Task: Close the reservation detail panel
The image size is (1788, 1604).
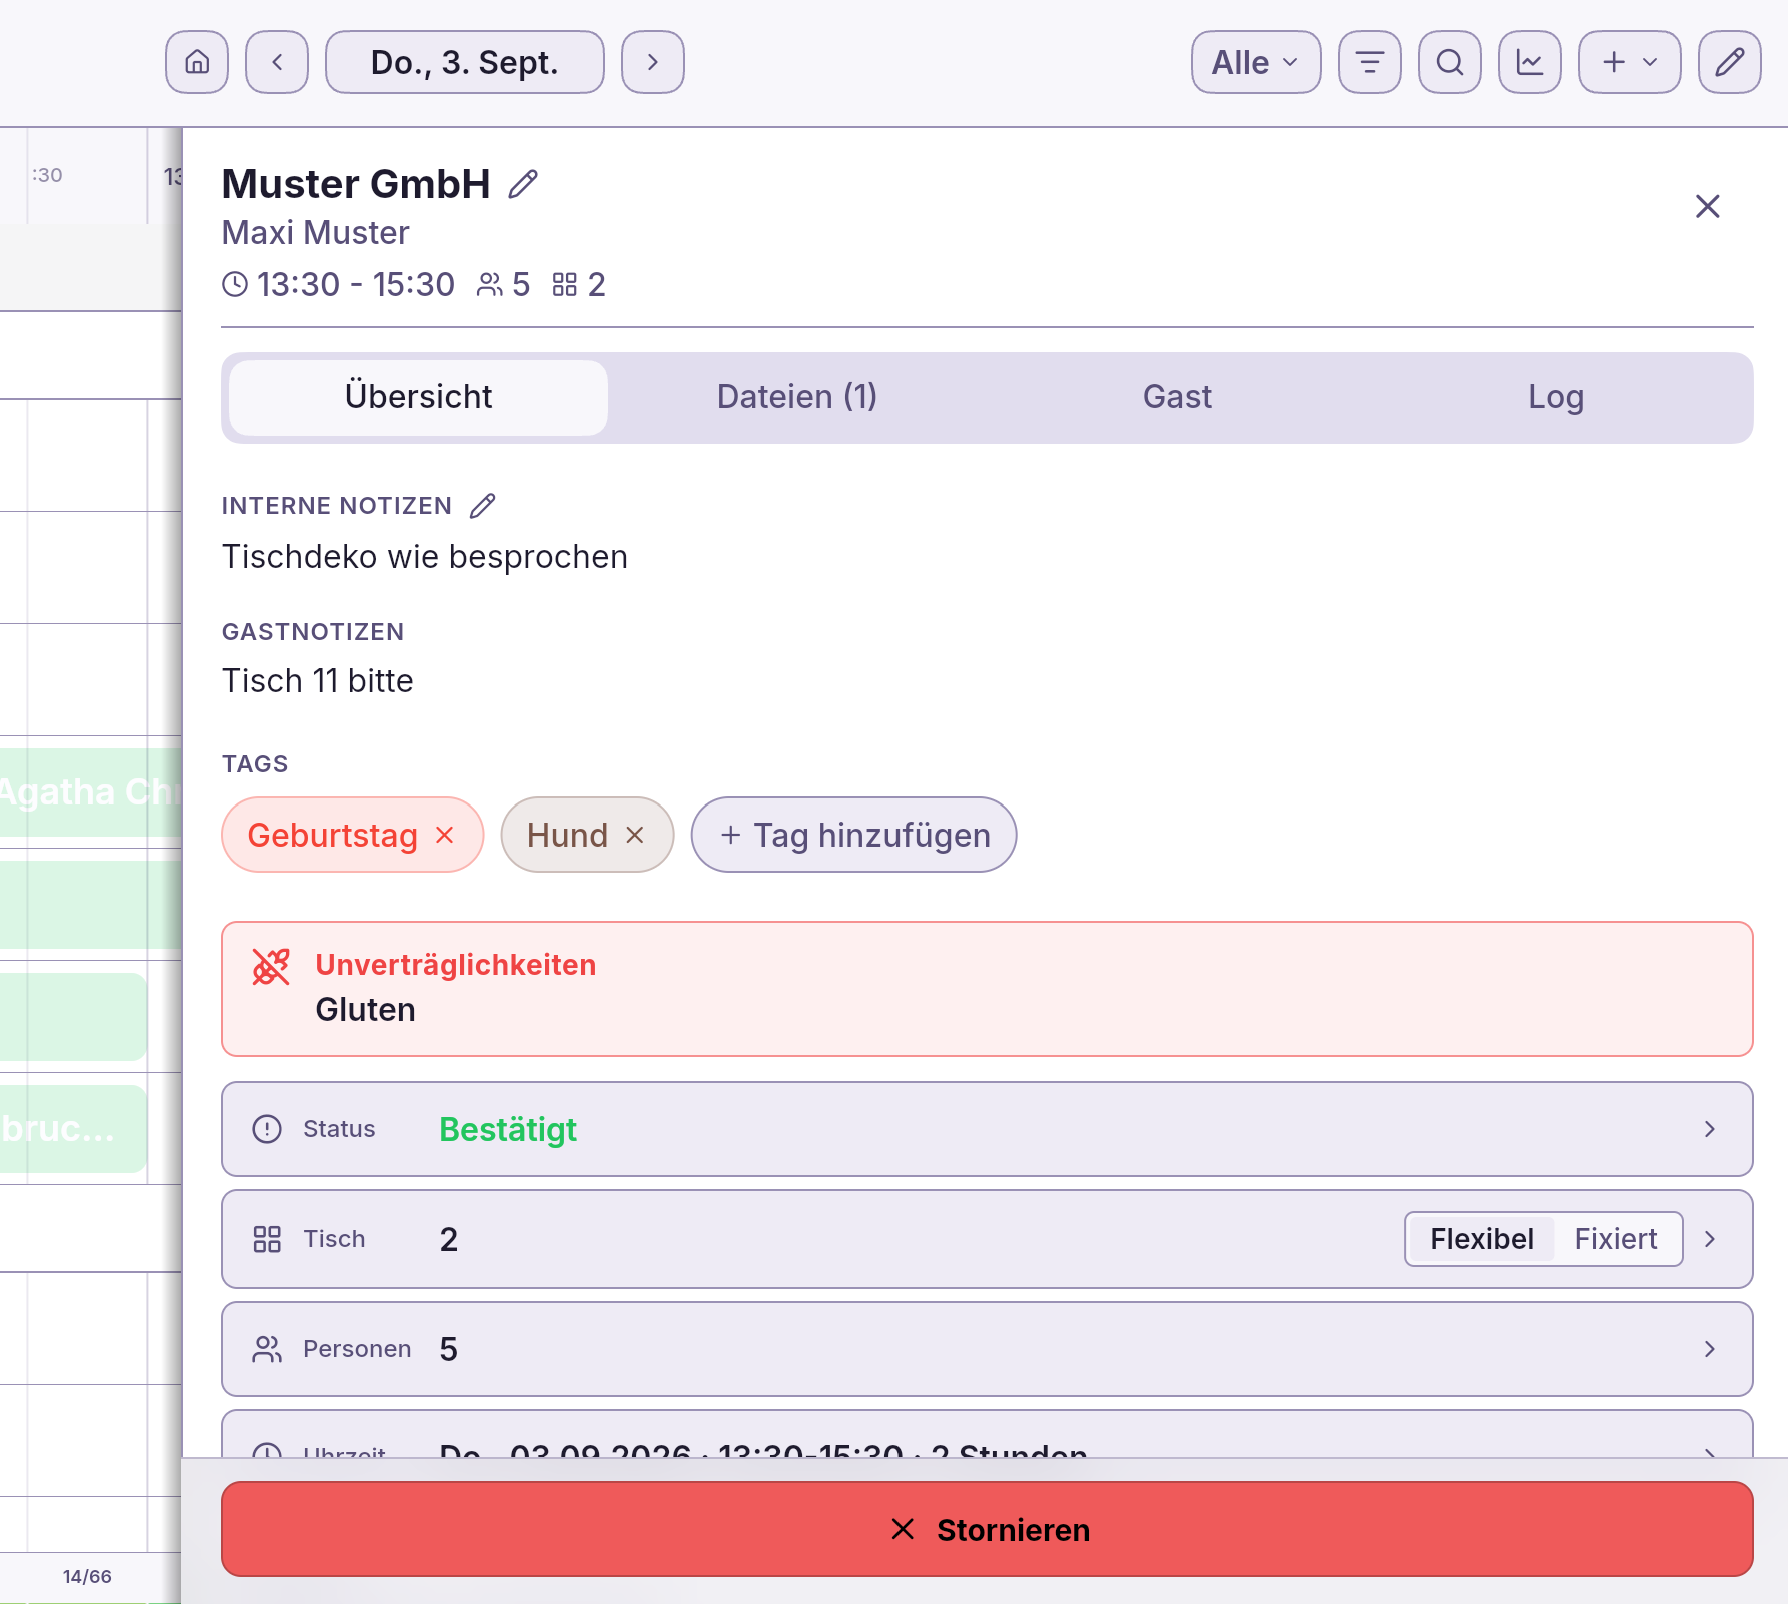Action: tap(1708, 206)
